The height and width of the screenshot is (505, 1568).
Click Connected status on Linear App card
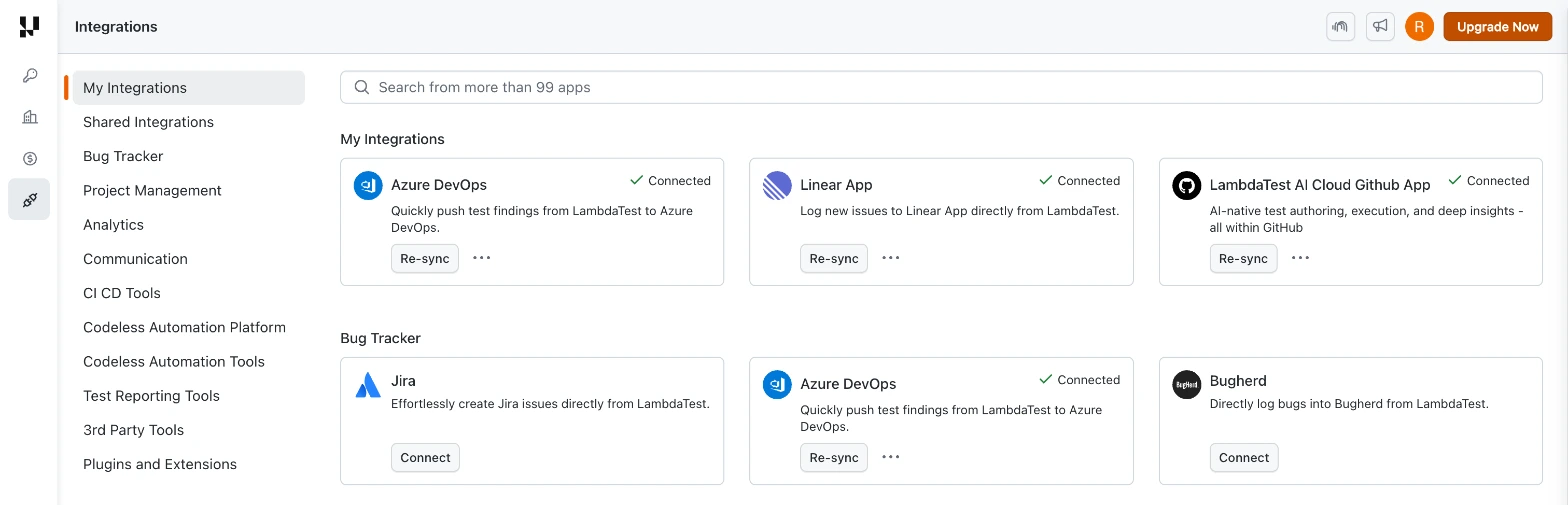pos(1080,181)
